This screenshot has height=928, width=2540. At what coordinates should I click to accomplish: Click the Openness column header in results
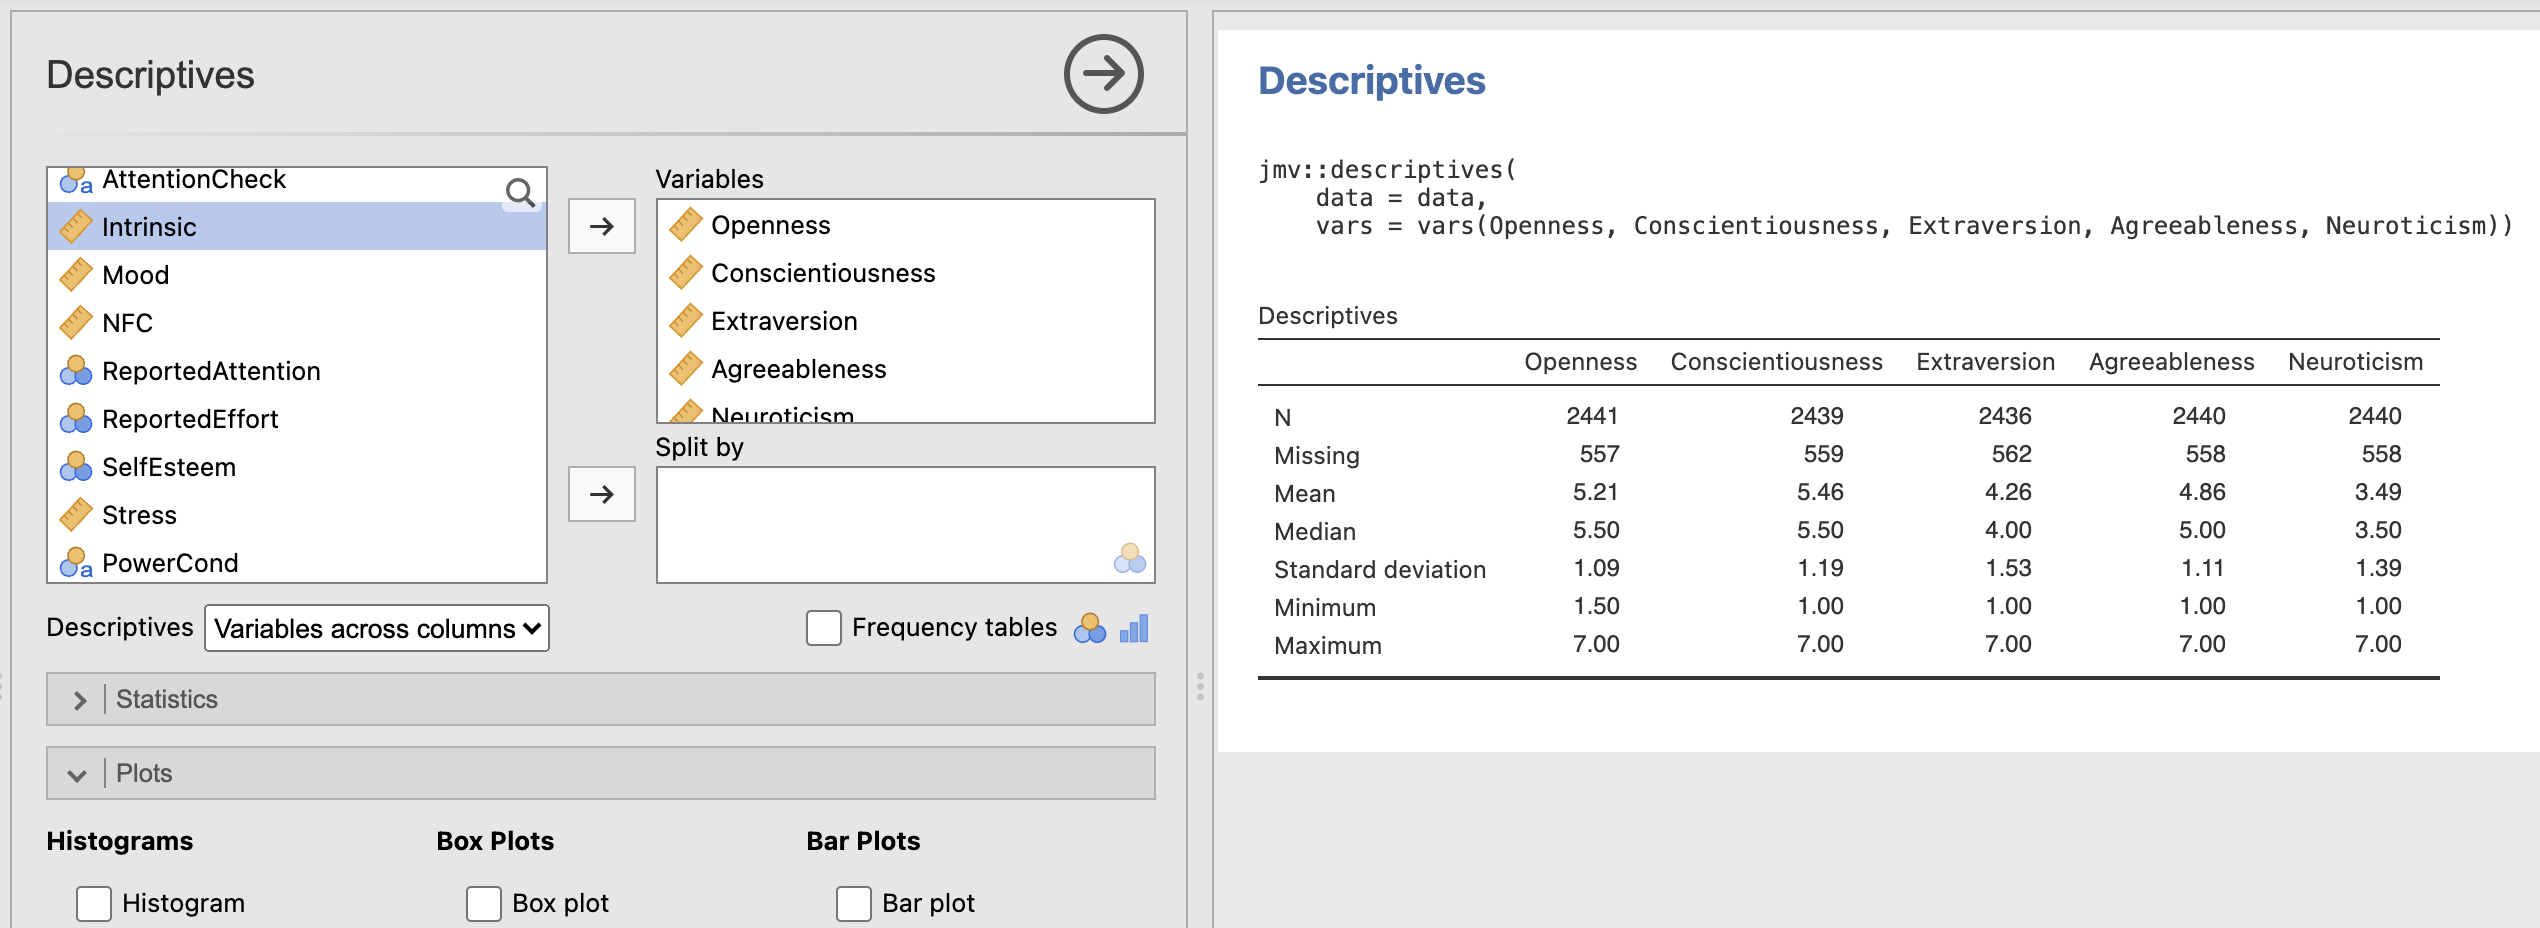pyautogui.click(x=1580, y=362)
